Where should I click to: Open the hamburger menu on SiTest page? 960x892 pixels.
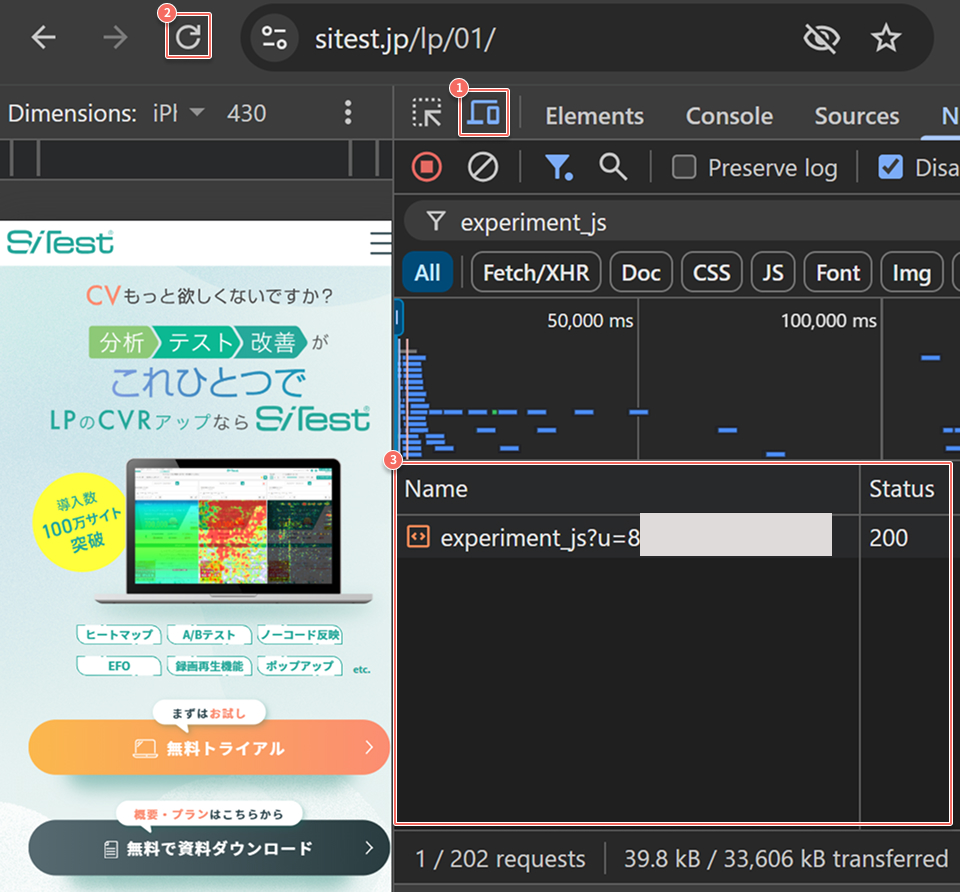click(x=380, y=243)
